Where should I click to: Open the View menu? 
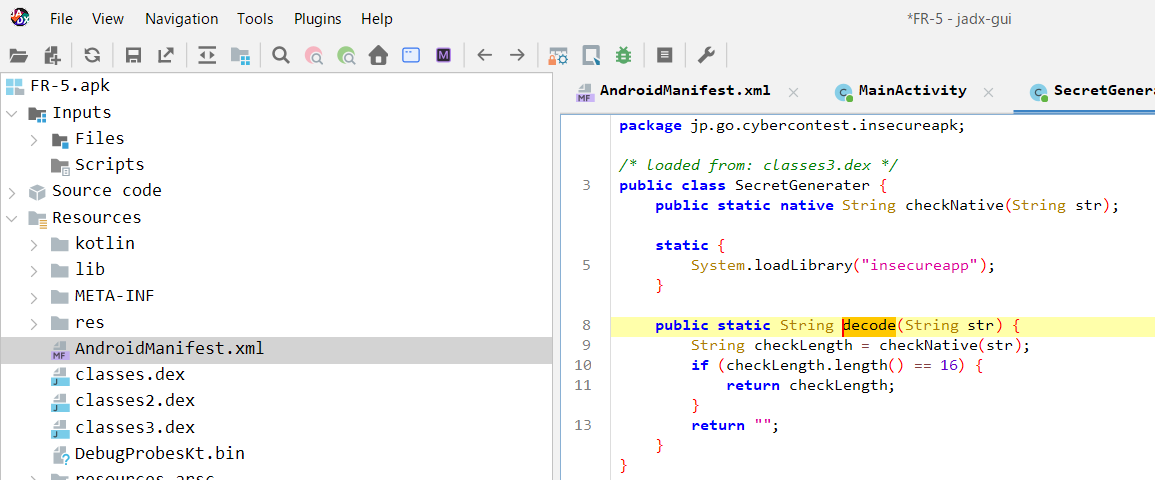pyautogui.click(x=108, y=19)
